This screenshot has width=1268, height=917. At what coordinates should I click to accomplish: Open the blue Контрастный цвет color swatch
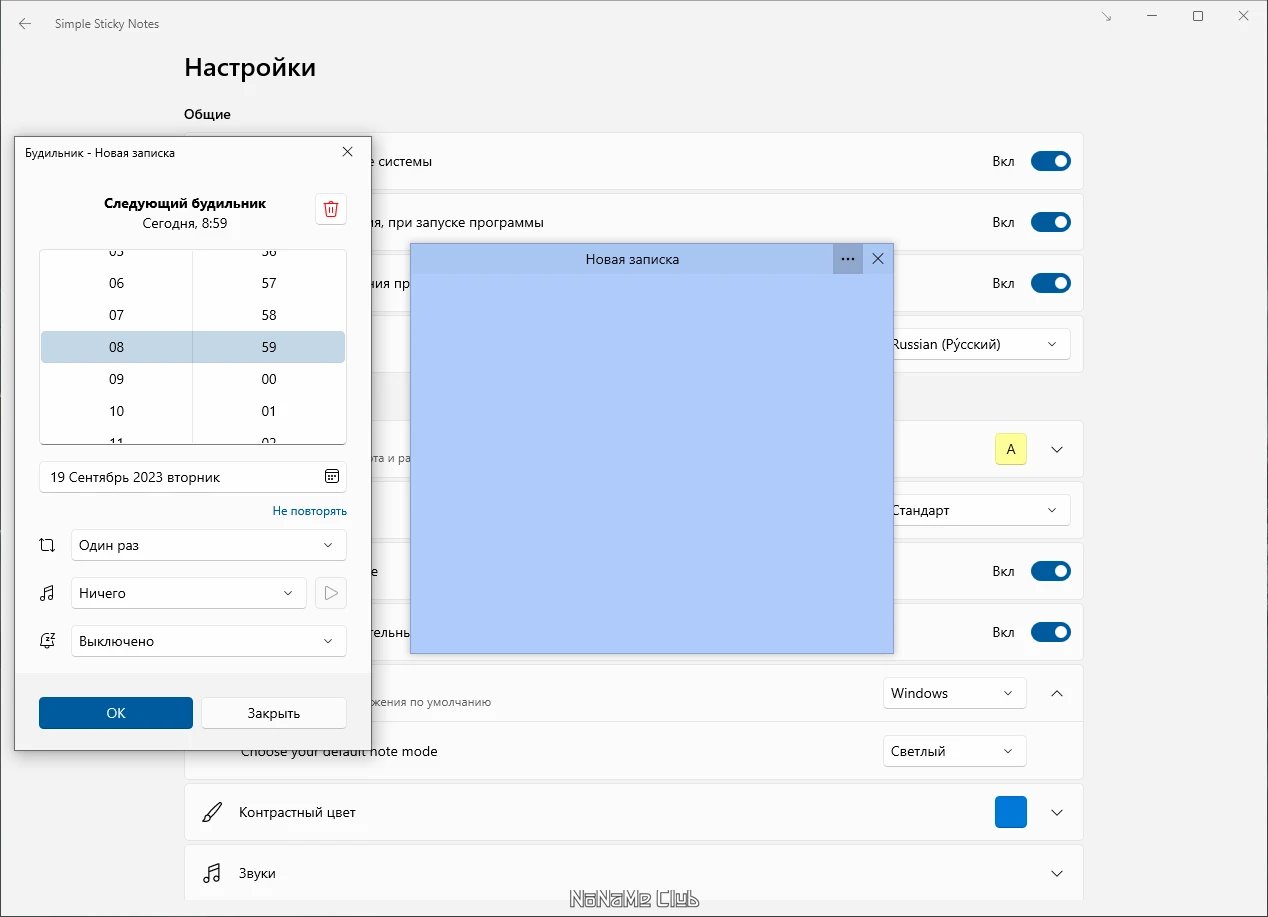1011,812
